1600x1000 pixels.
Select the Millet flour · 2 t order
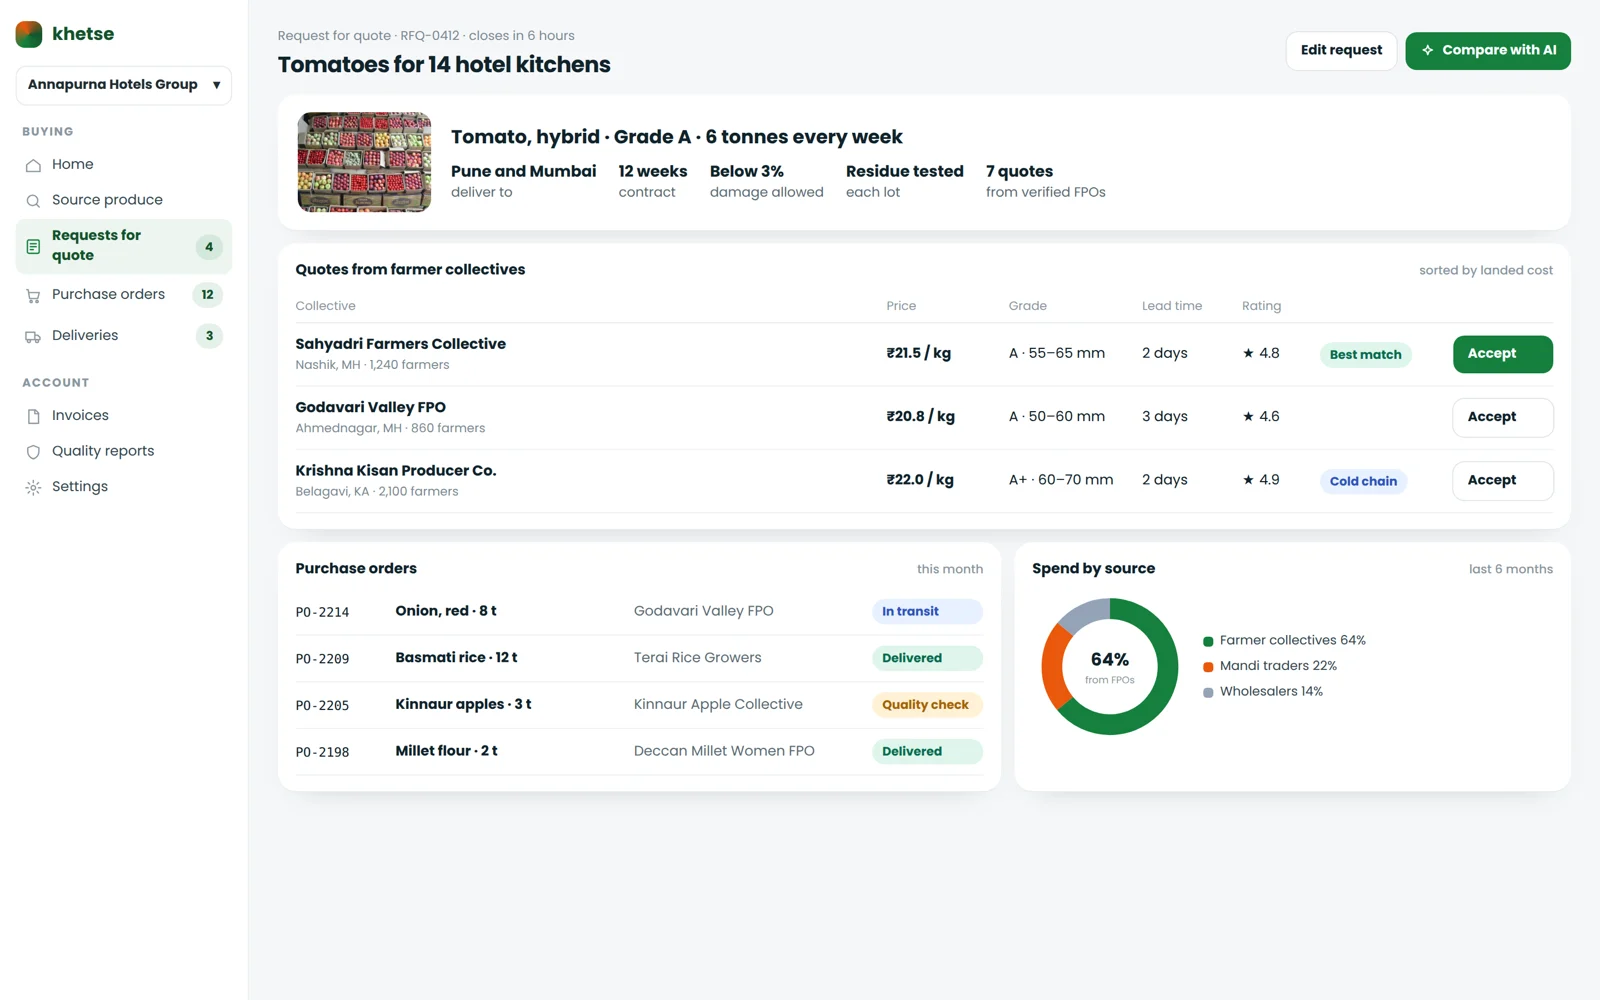(446, 751)
